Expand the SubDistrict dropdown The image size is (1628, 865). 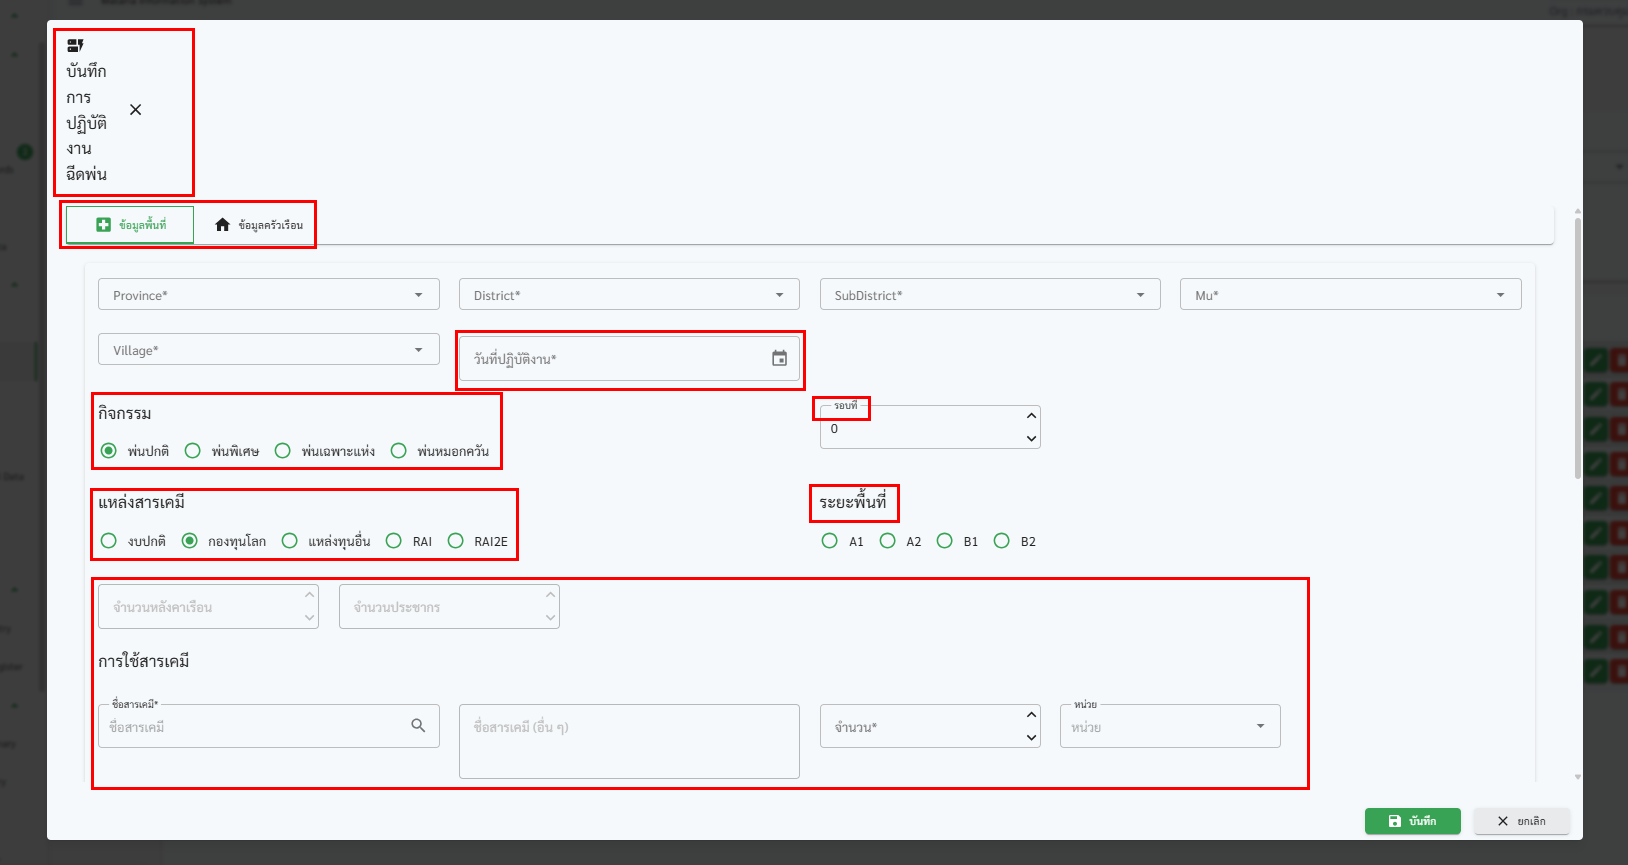(989, 295)
